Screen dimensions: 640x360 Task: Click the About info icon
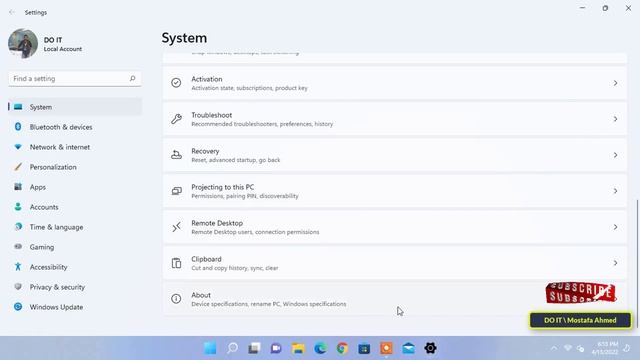[x=176, y=299]
